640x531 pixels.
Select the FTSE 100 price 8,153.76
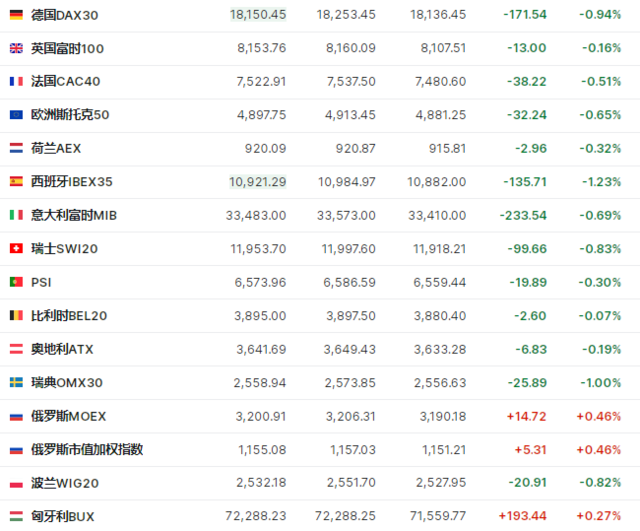click(262, 48)
